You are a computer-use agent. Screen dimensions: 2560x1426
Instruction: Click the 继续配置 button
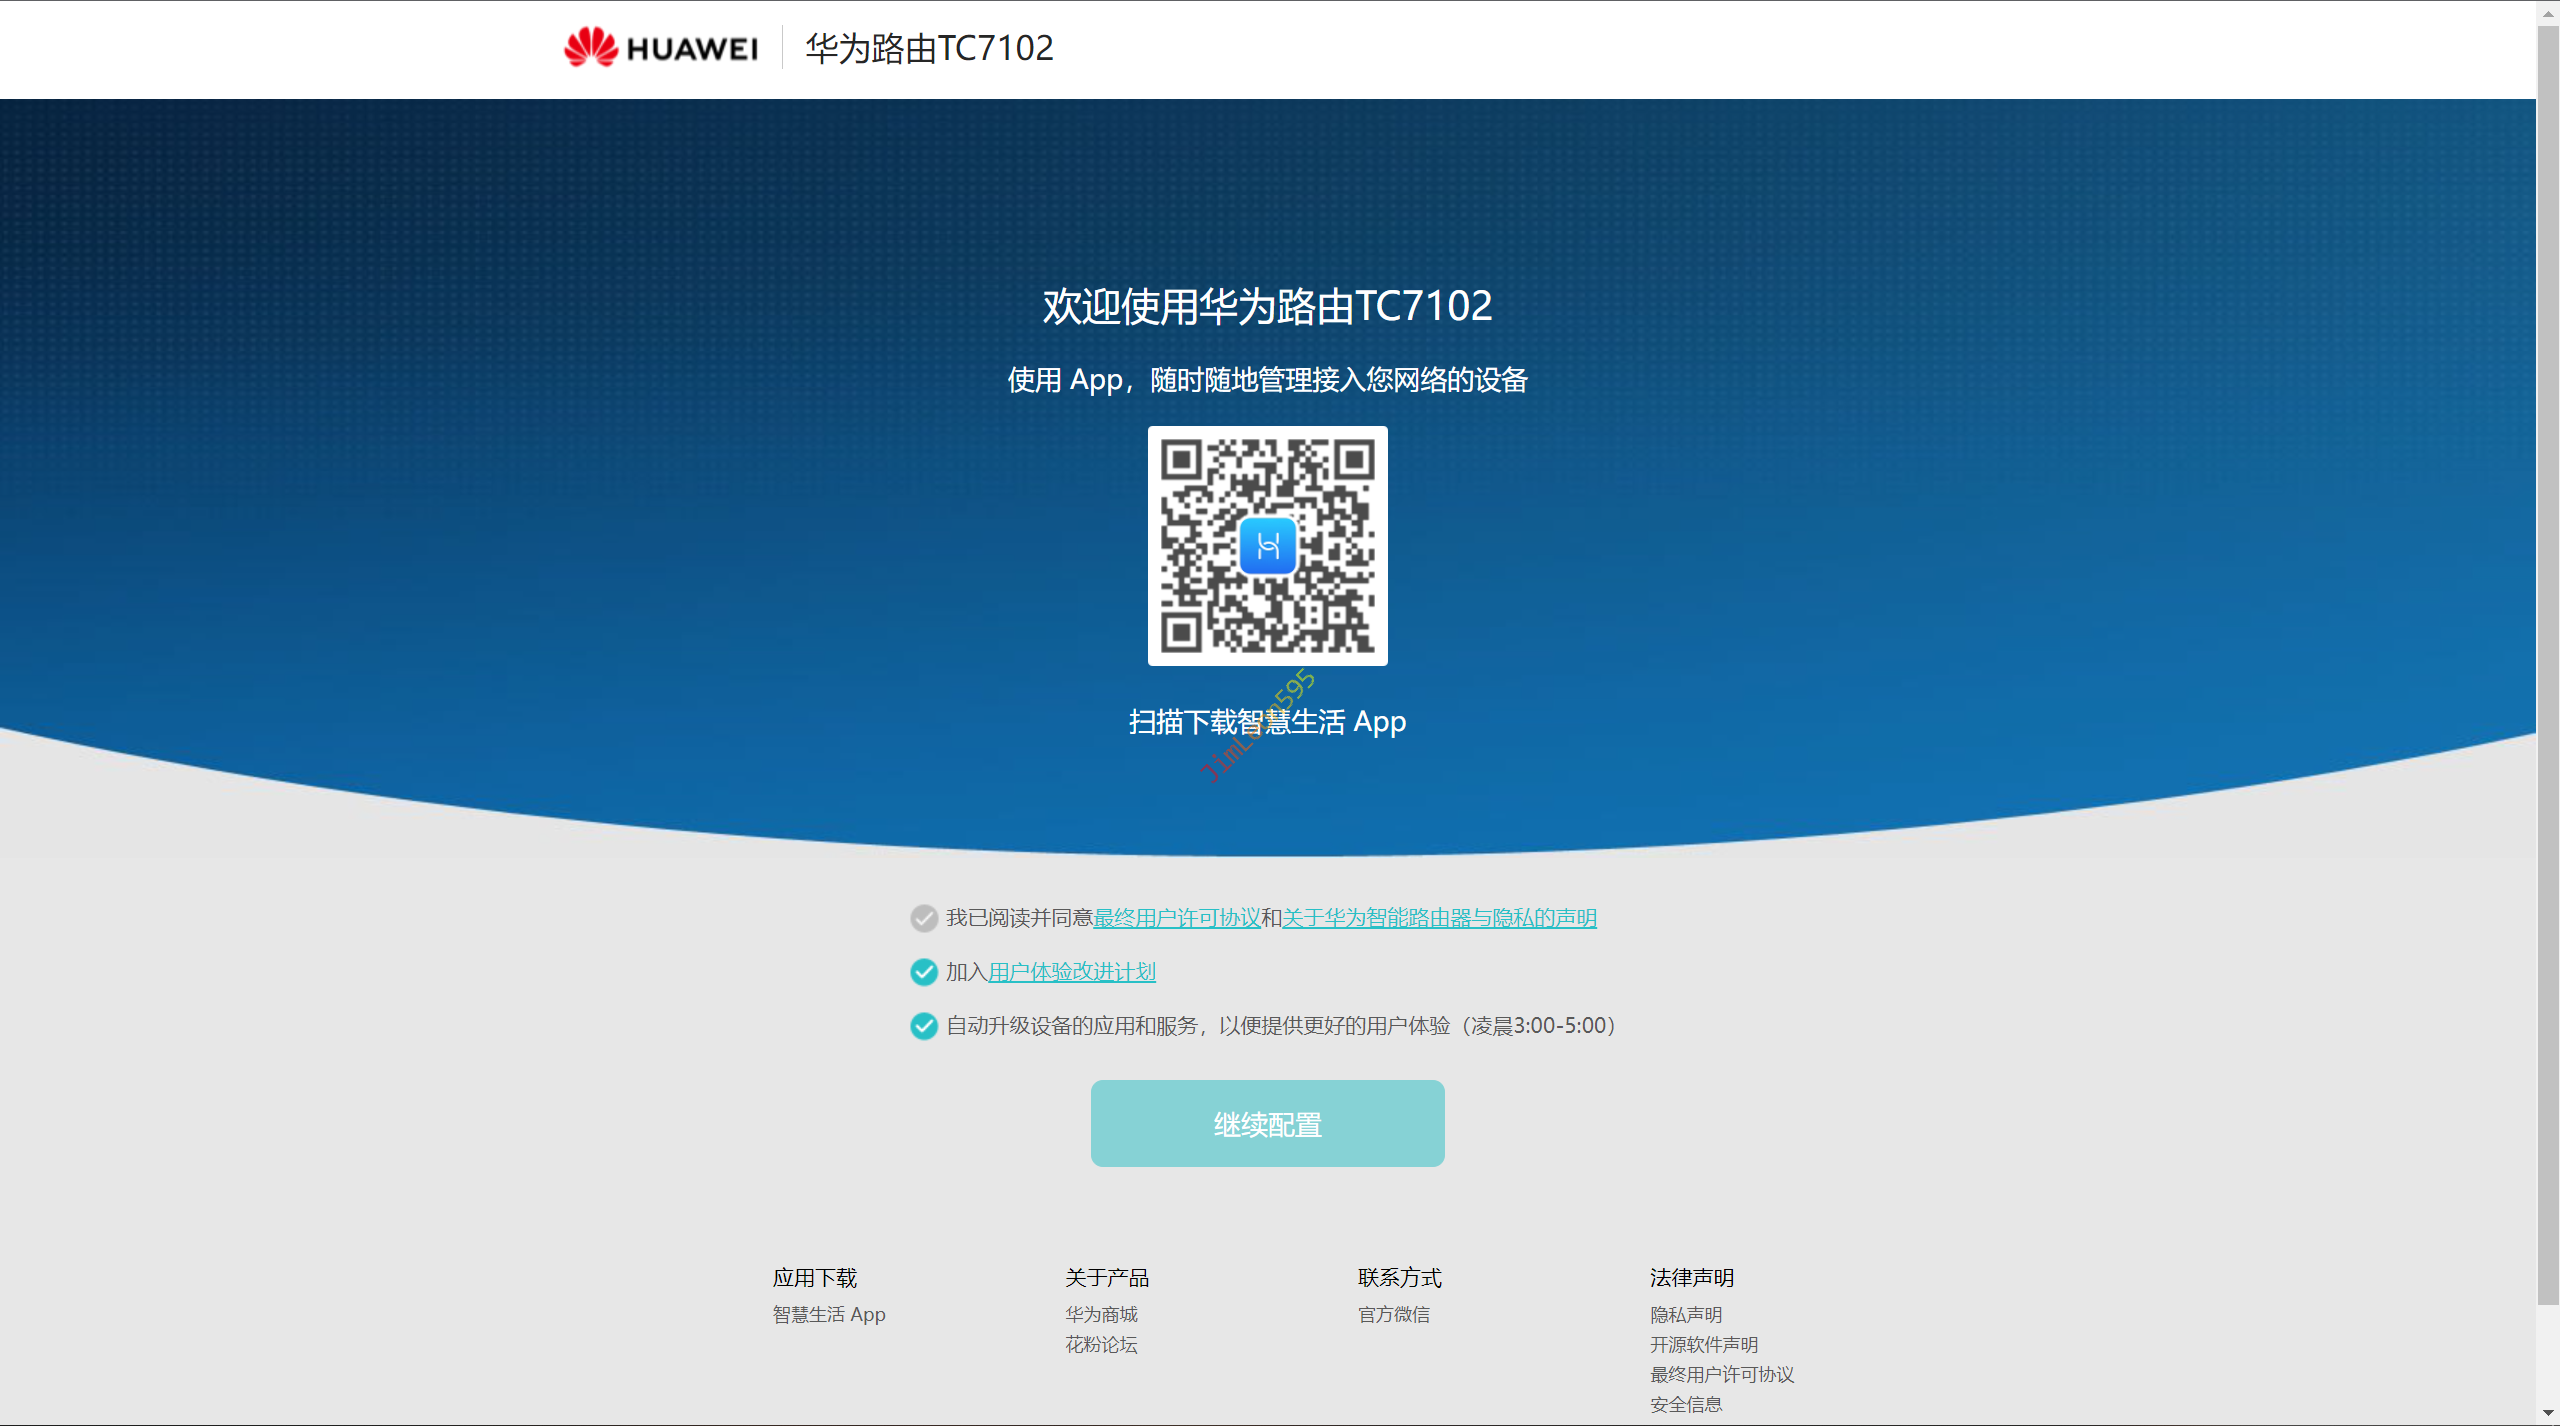click(x=1267, y=1124)
